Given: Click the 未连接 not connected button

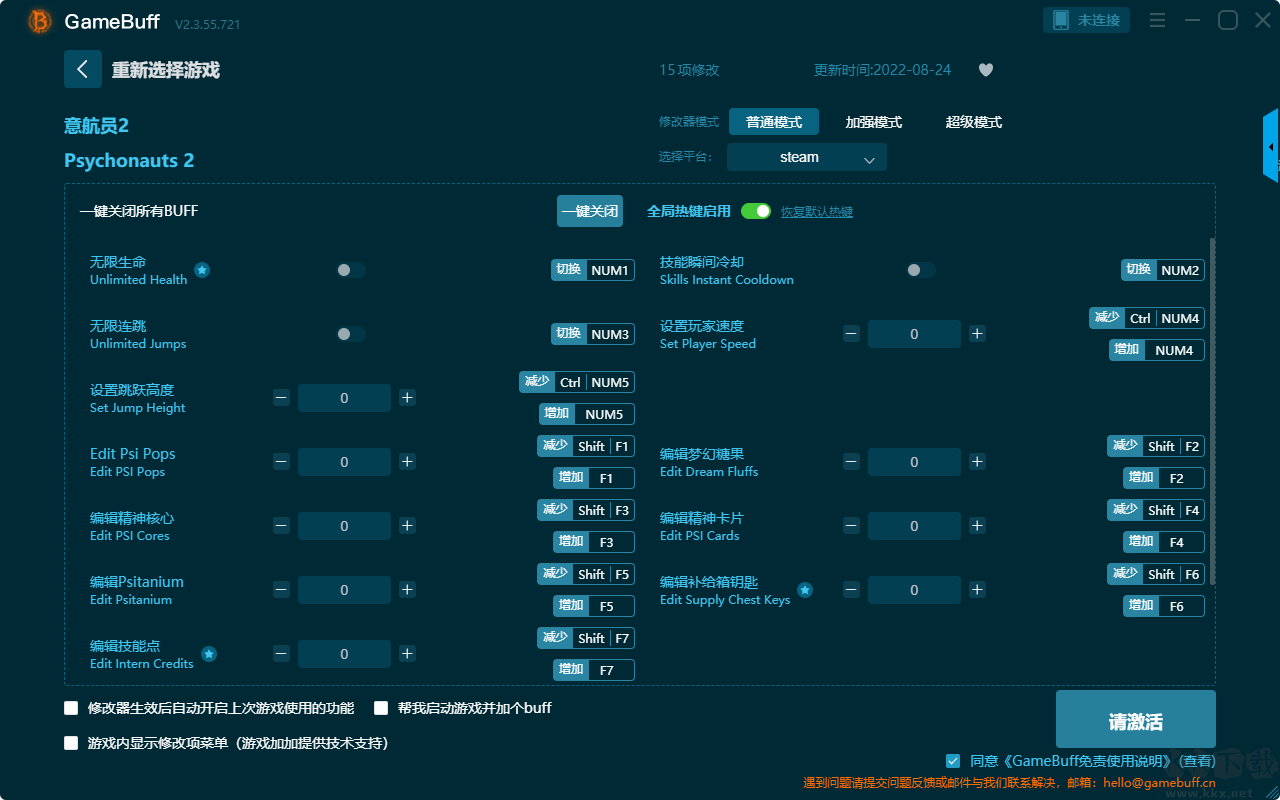Looking at the screenshot, I should pyautogui.click(x=1087, y=20).
